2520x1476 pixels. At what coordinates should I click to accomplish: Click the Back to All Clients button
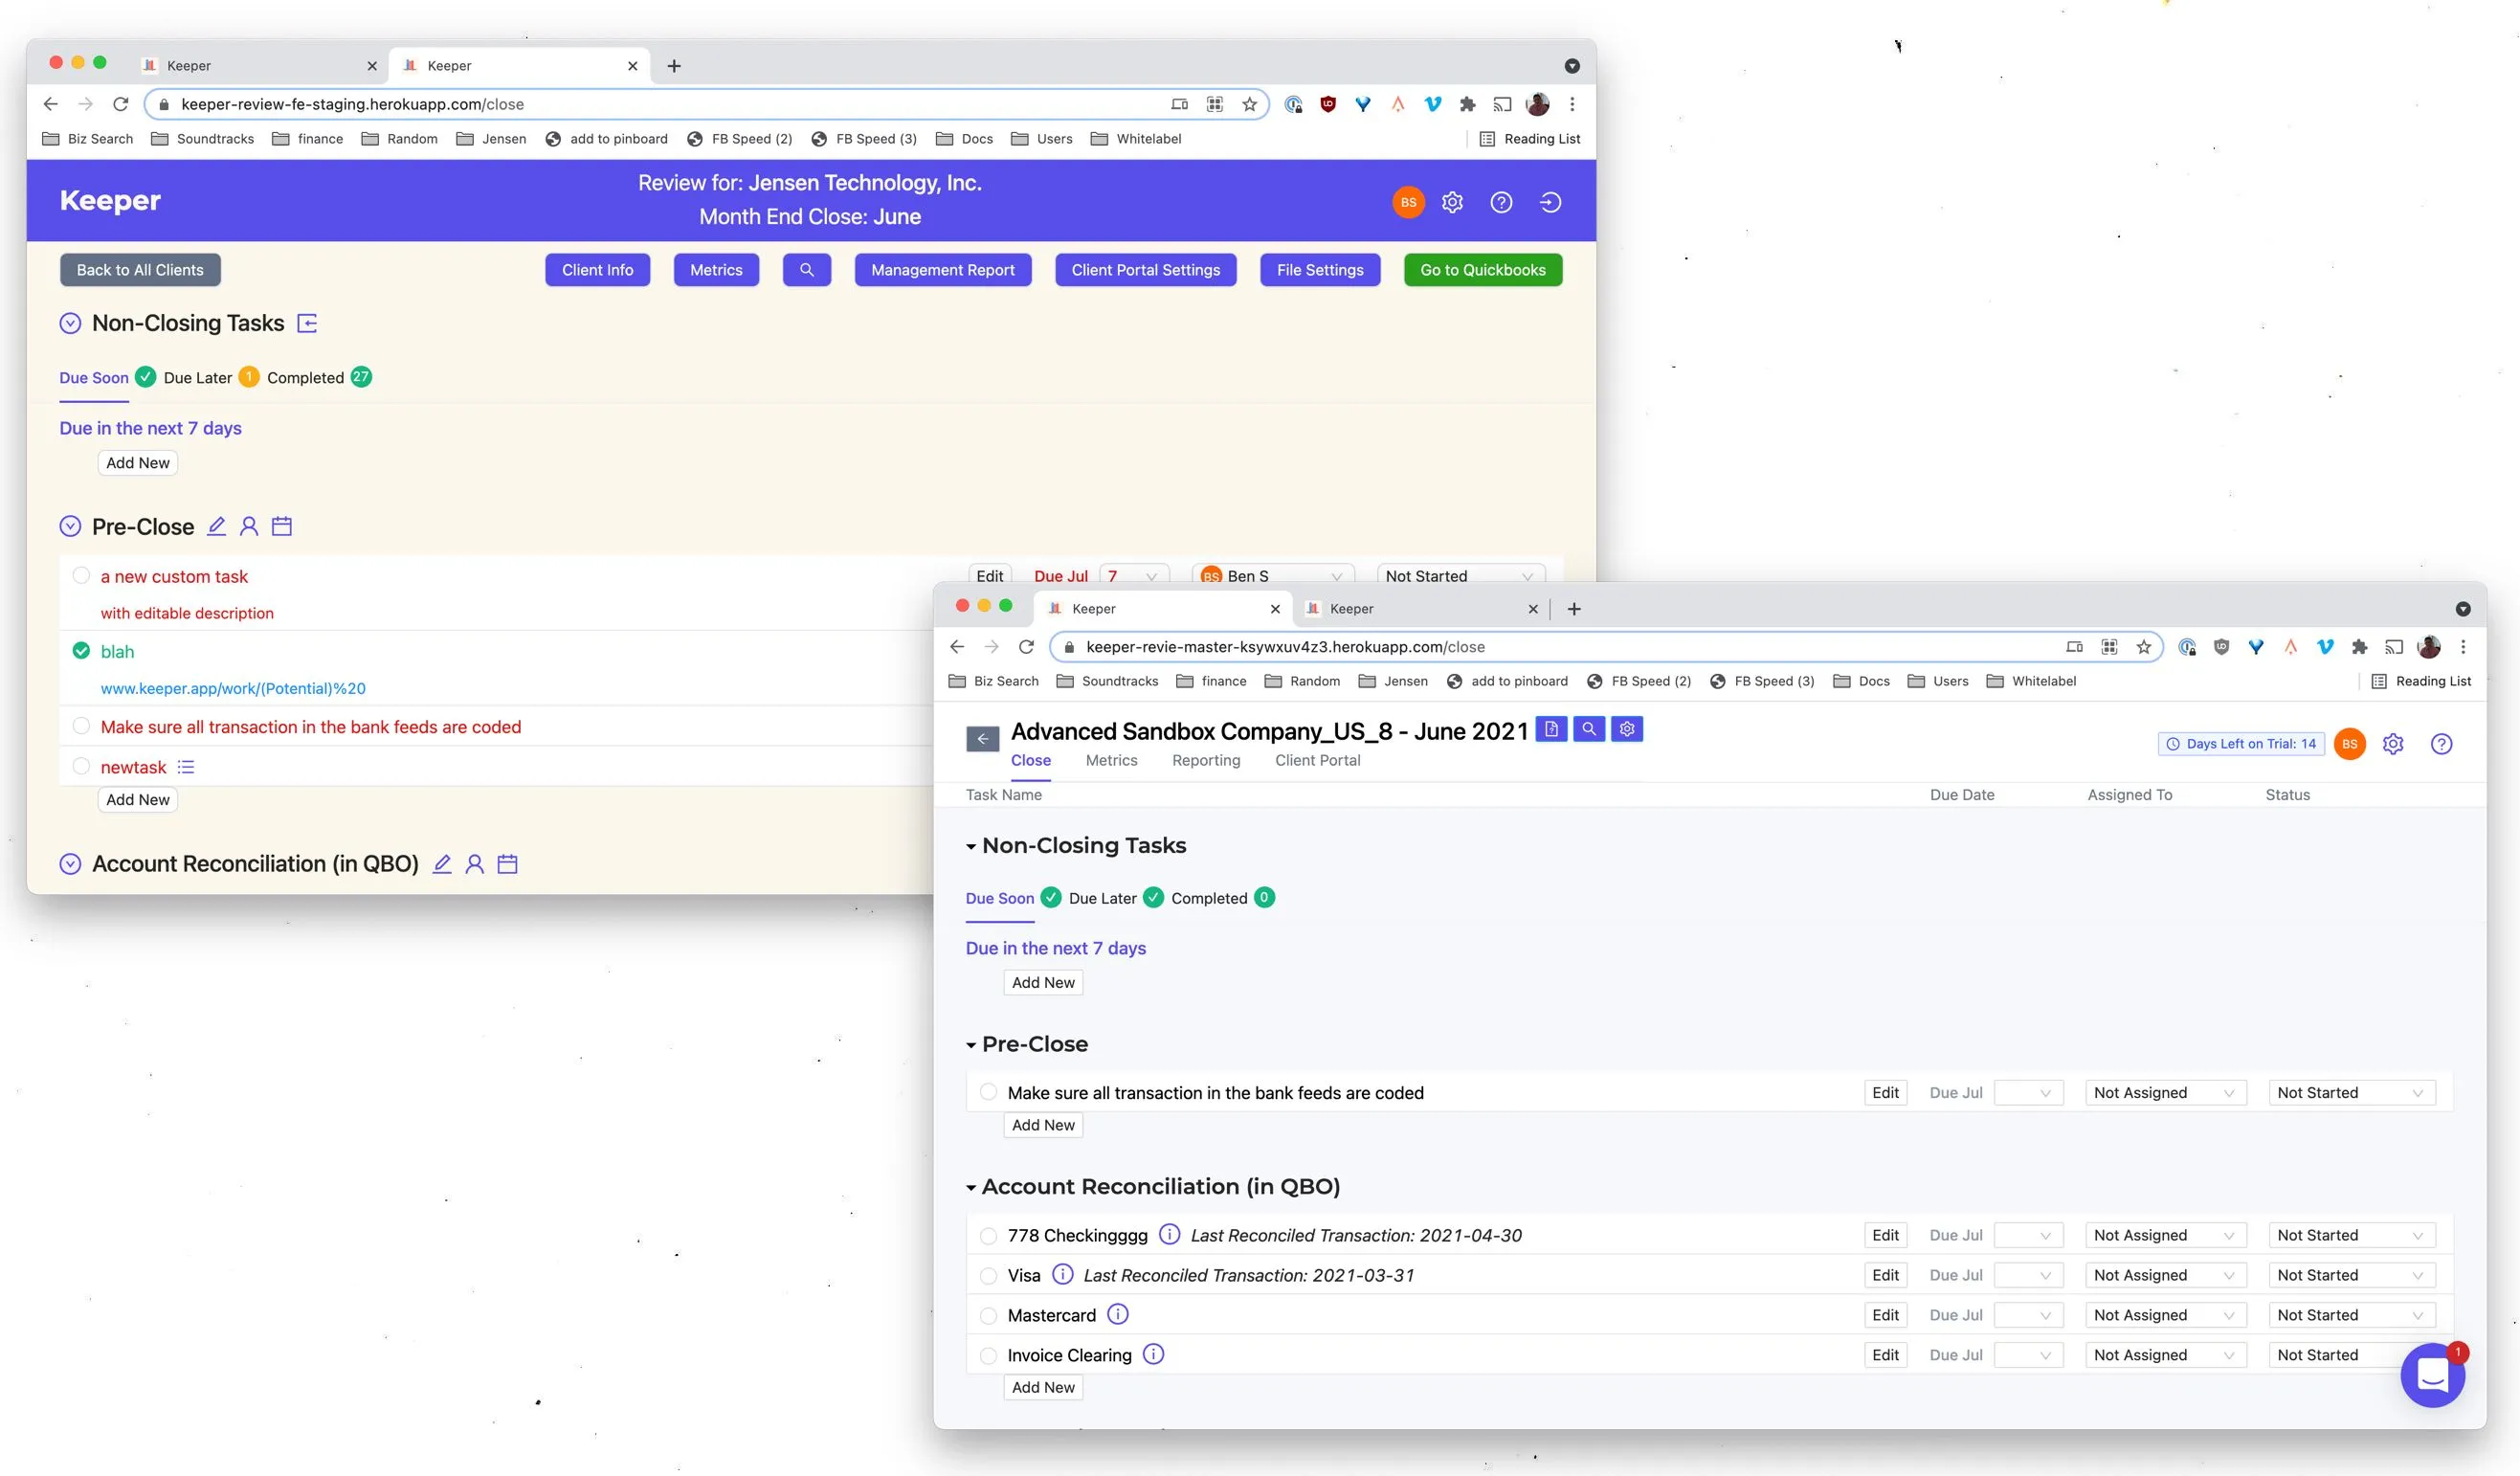pos(140,270)
